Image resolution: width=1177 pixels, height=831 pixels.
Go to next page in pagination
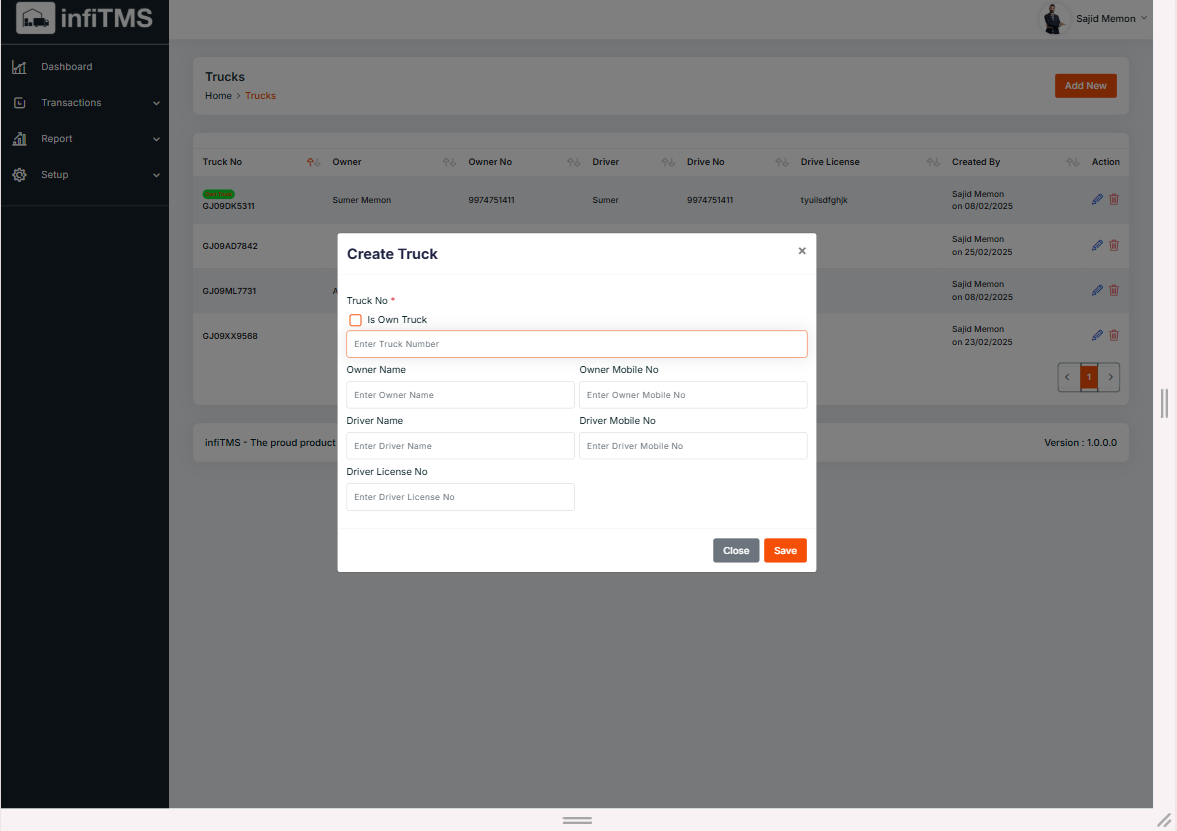click(x=1110, y=377)
